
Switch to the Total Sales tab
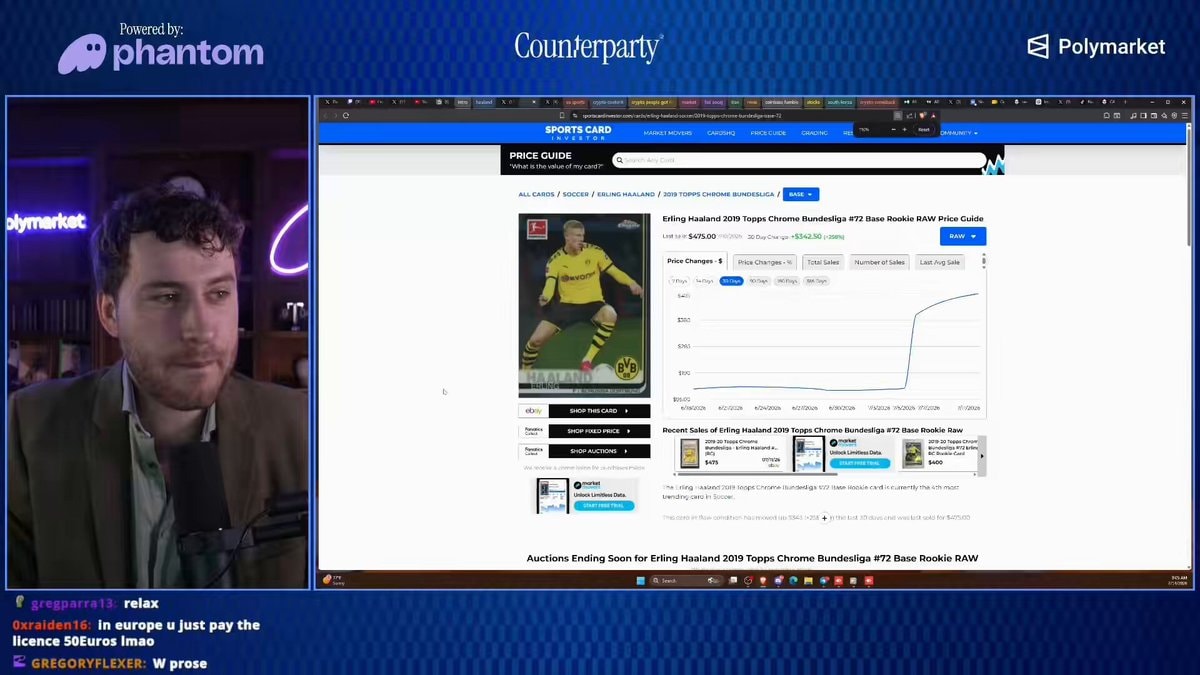coord(823,262)
